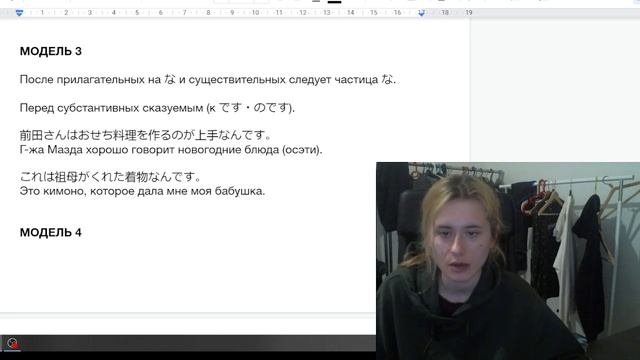Select the right margin marker on ruler
The width and height of the screenshot is (640, 360).
pyautogui.click(x=422, y=13)
